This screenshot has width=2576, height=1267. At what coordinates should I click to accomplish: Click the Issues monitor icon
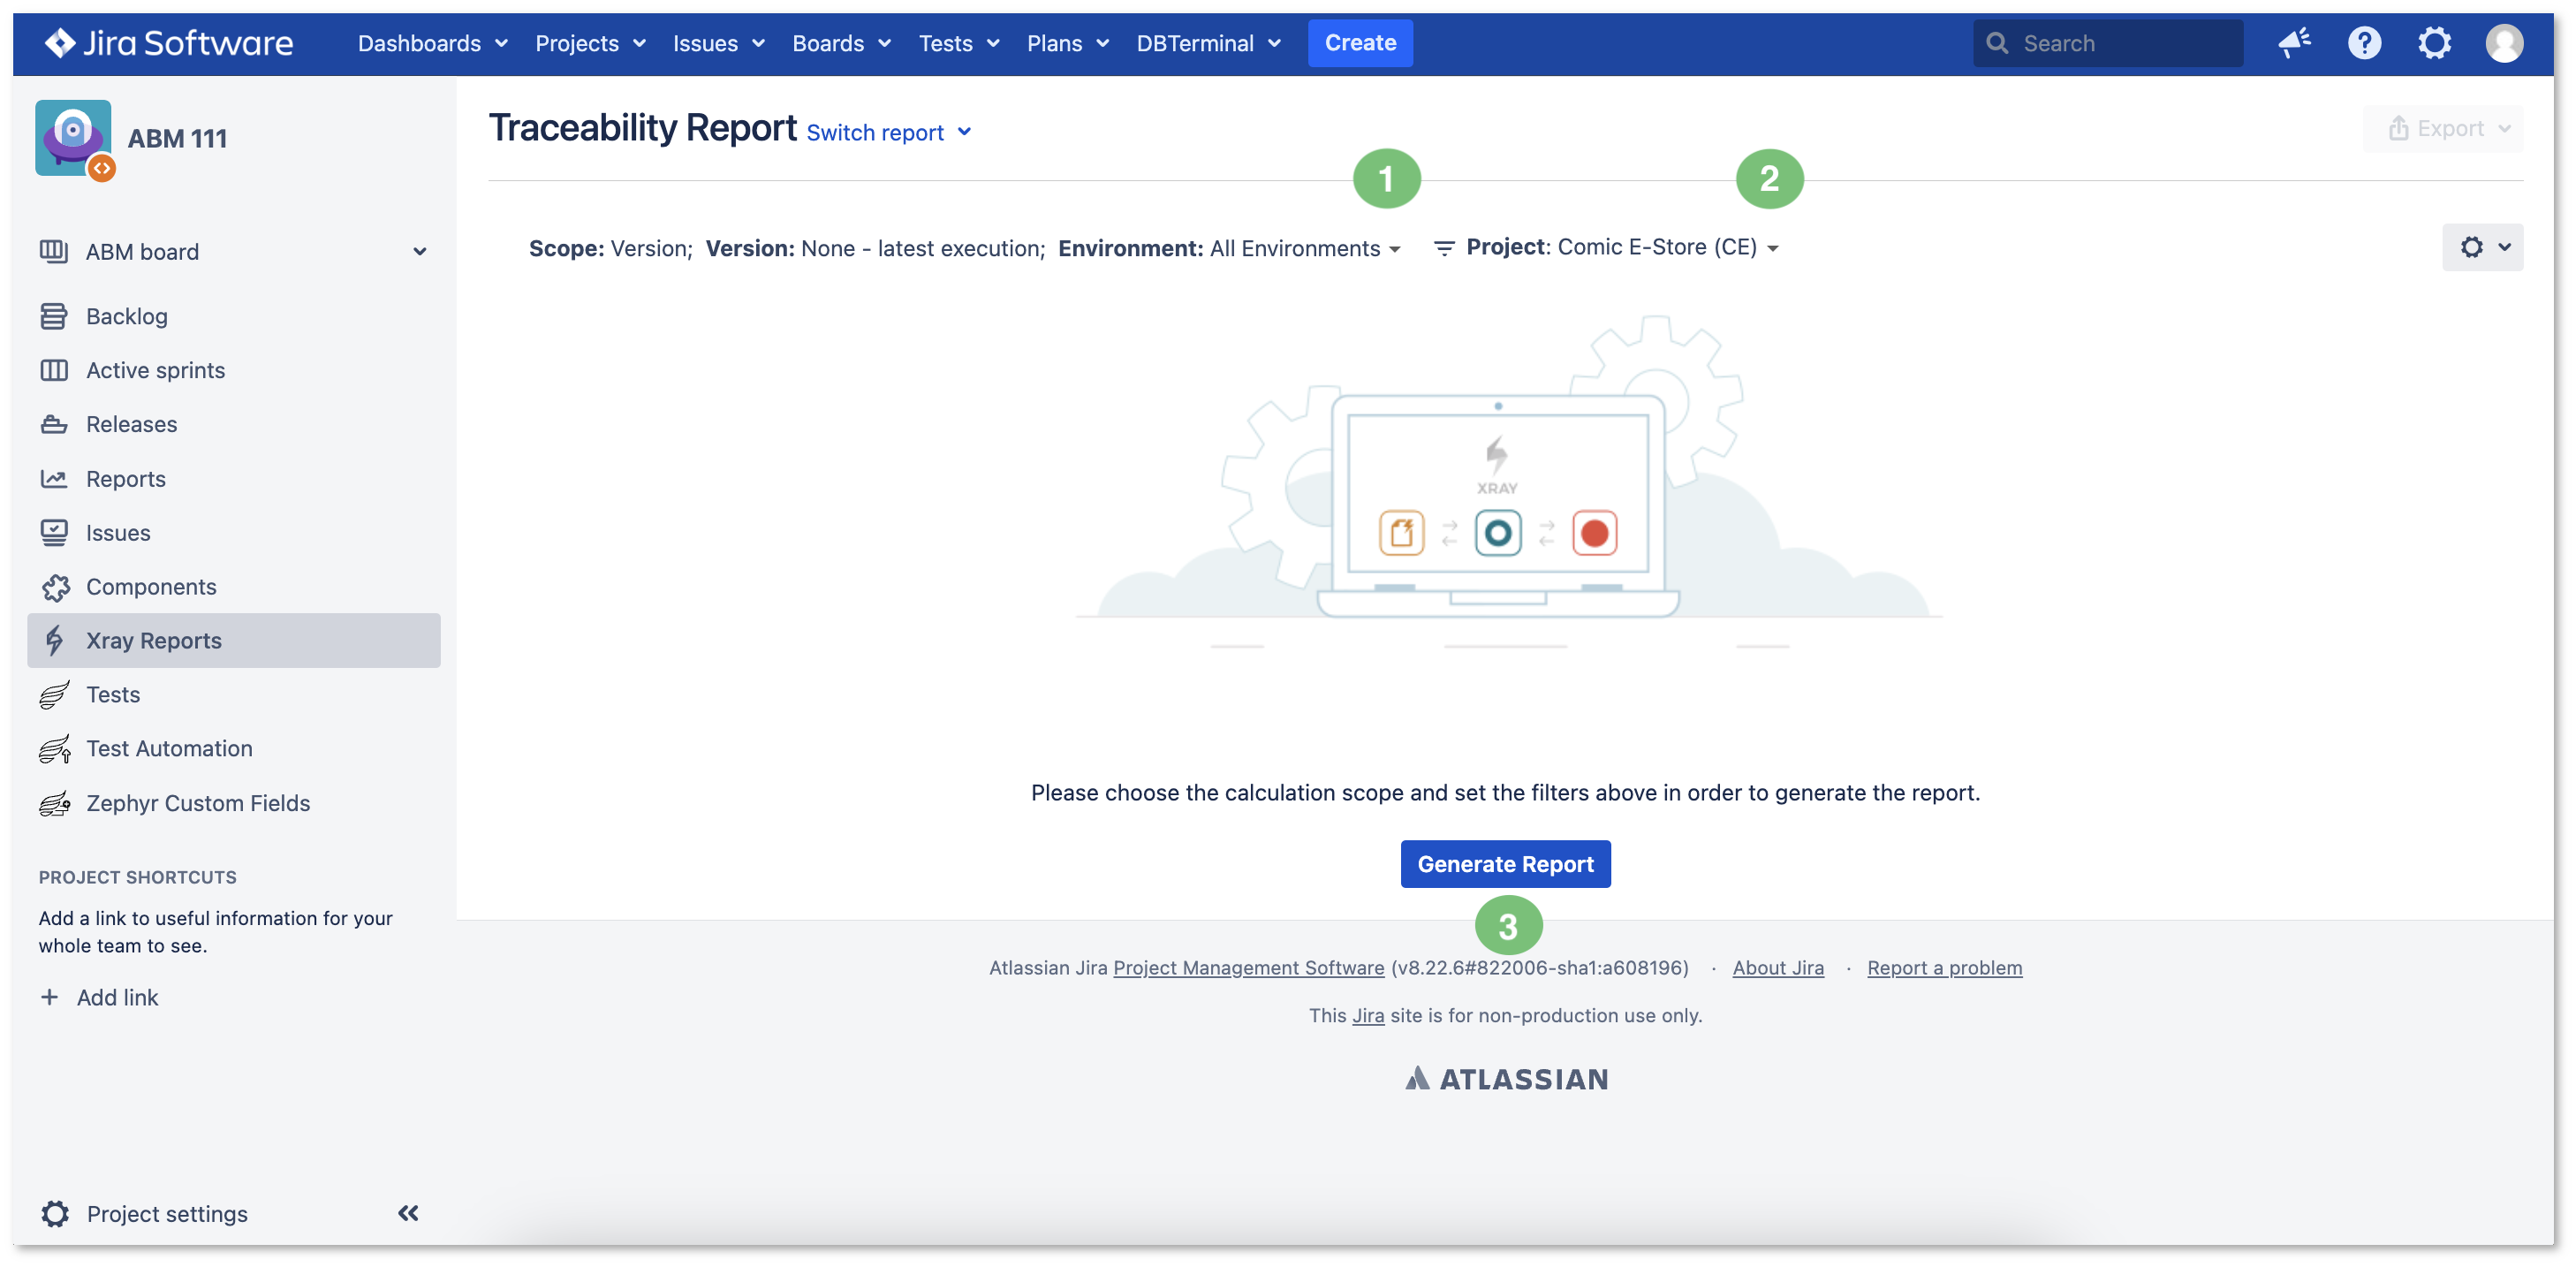pos(53,533)
